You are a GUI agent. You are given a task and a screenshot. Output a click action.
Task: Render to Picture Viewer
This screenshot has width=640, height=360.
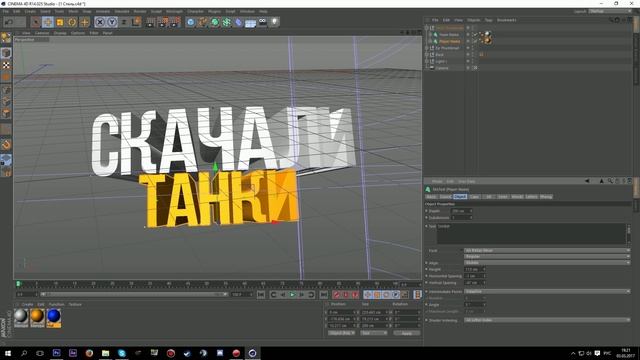click(163, 22)
